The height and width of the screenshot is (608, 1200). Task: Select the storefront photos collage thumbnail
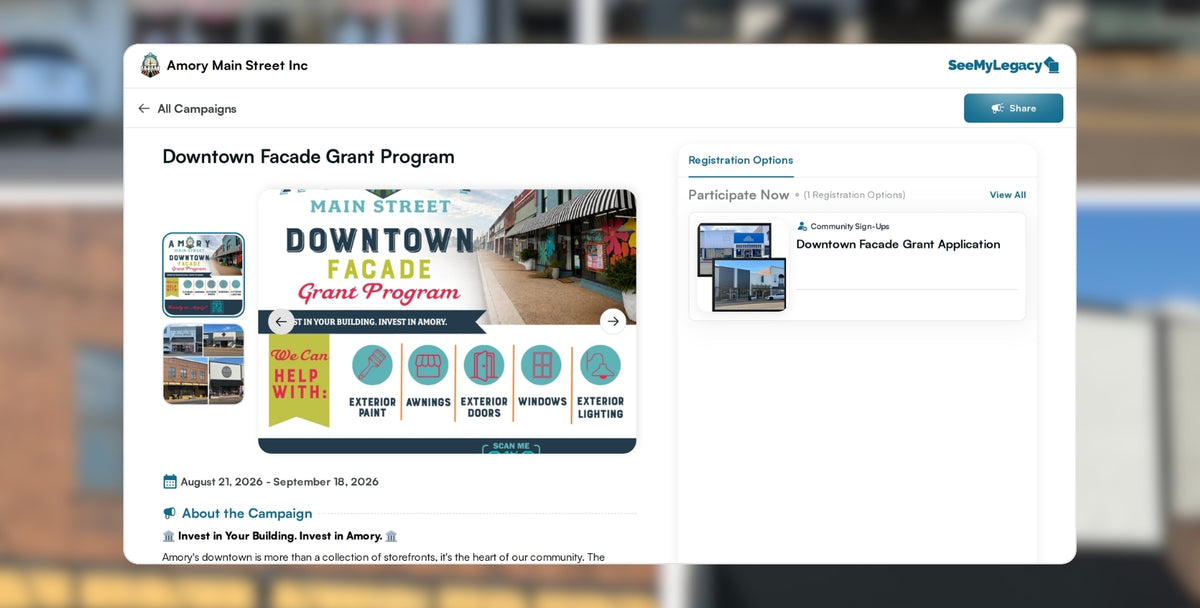tap(203, 364)
